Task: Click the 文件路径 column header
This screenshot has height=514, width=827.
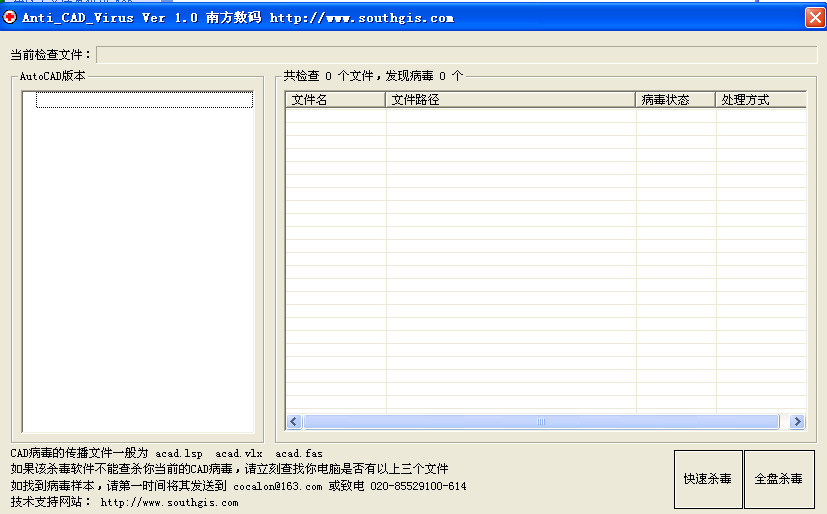Action: pyautogui.click(x=510, y=100)
